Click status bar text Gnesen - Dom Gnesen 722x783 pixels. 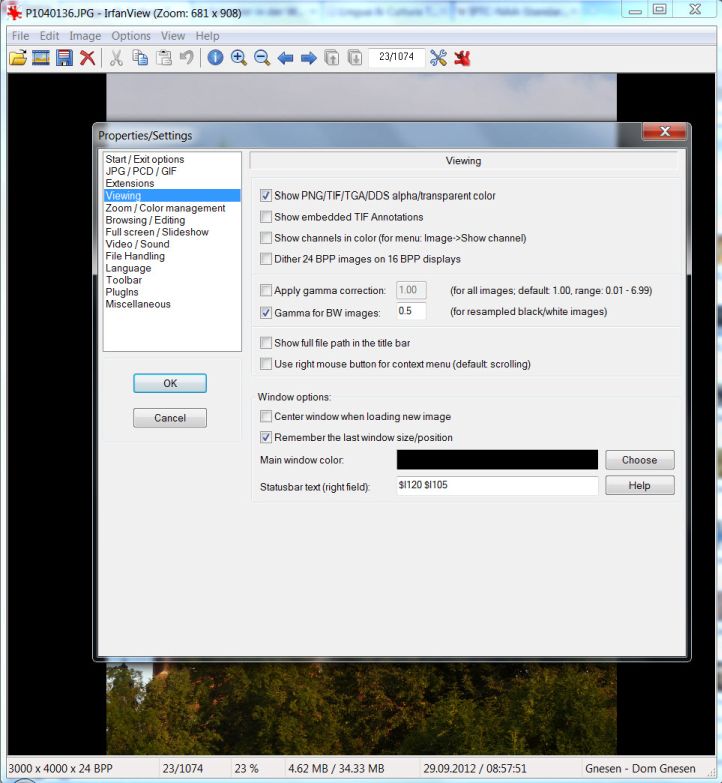(x=640, y=769)
